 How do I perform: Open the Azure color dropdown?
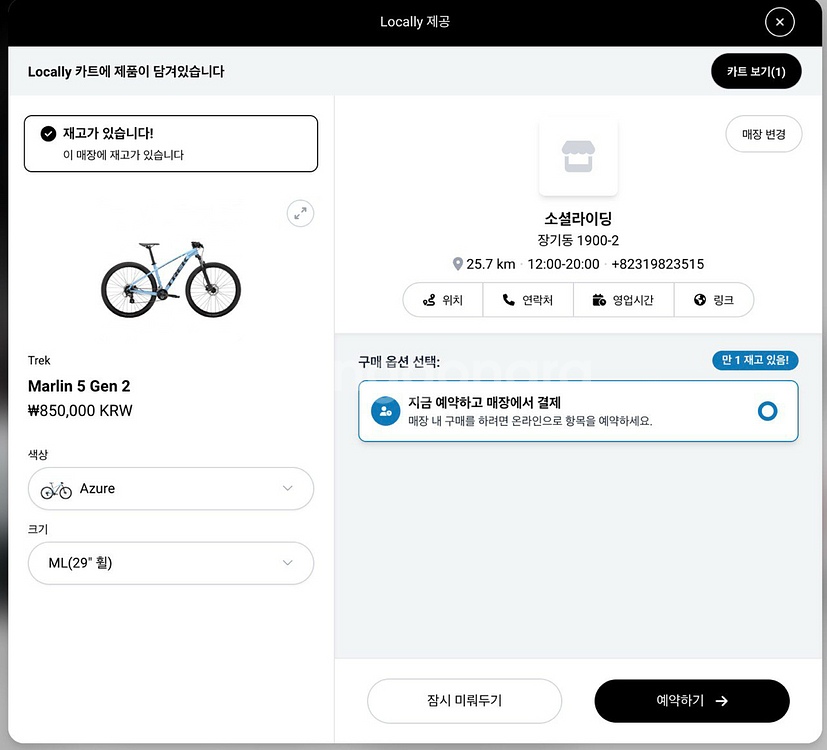tap(171, 489)
